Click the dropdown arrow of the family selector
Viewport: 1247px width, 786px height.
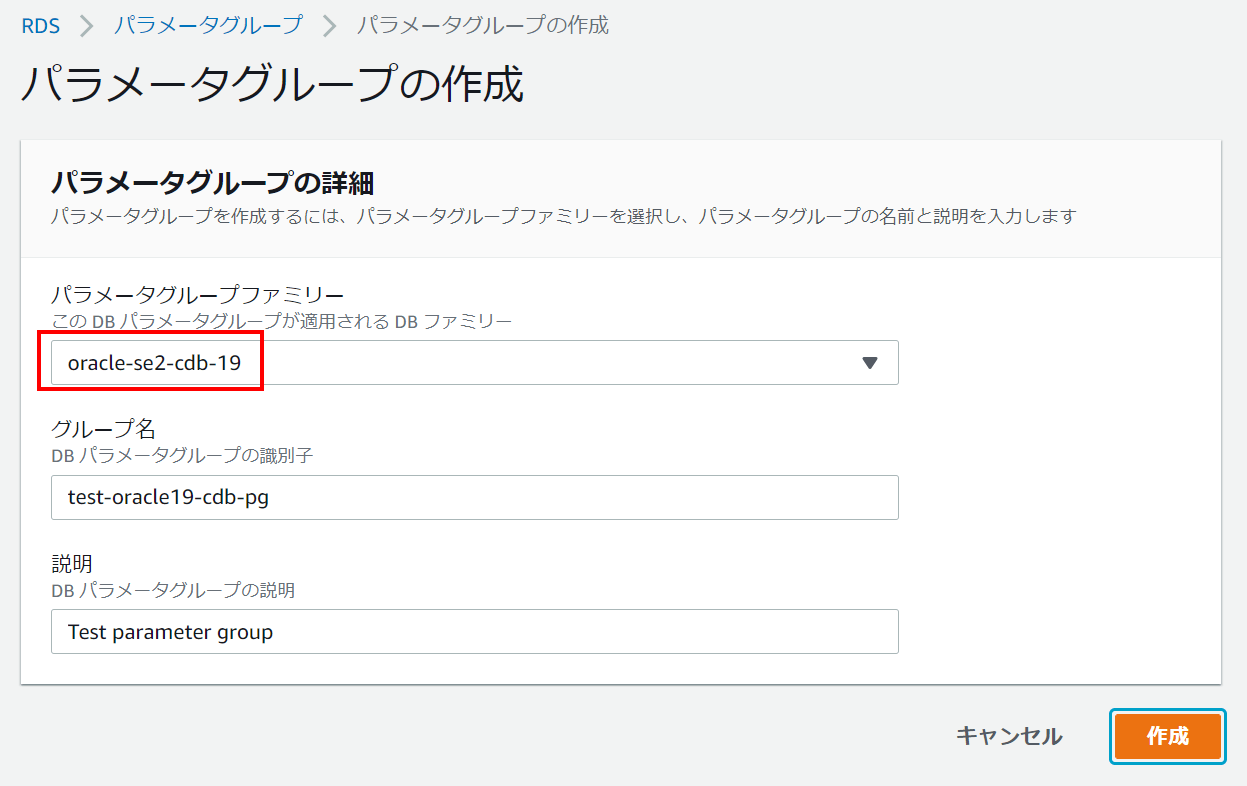869,363
